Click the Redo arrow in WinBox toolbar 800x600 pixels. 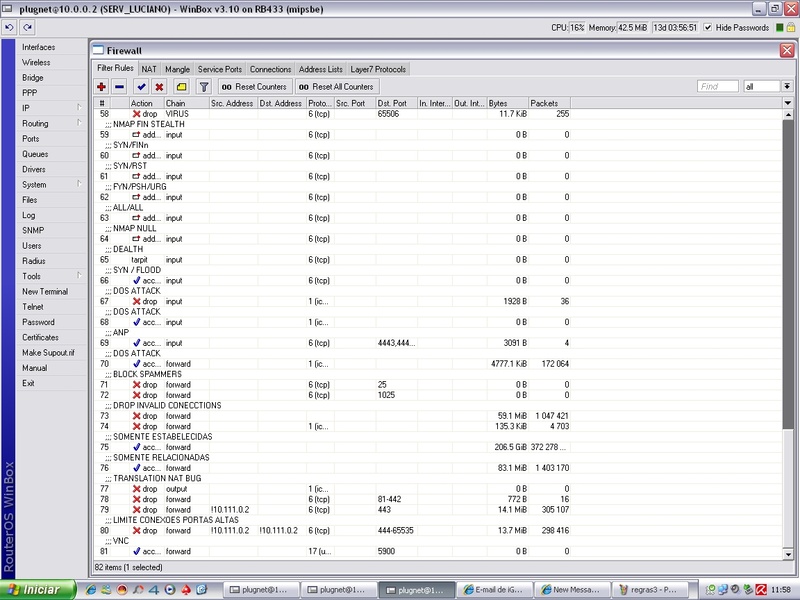[28, 27]
